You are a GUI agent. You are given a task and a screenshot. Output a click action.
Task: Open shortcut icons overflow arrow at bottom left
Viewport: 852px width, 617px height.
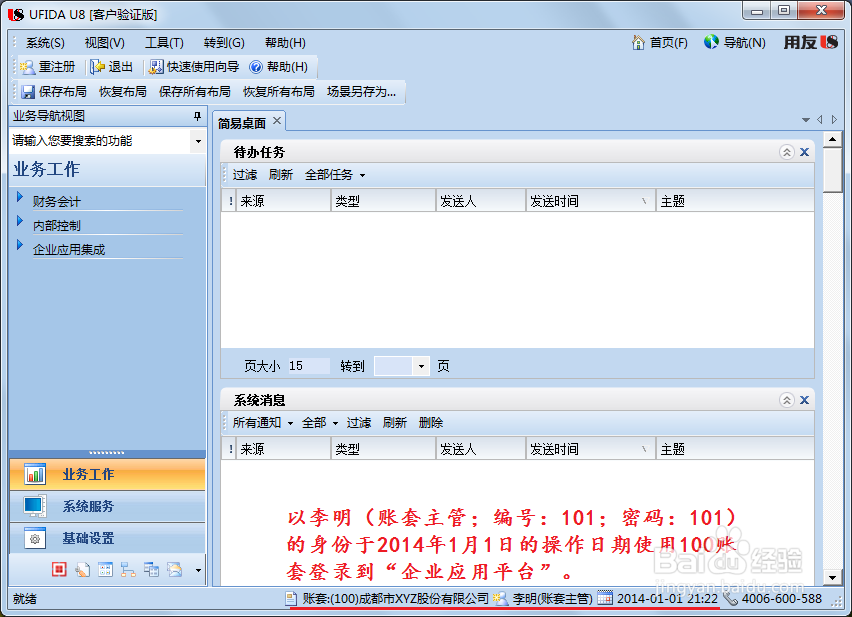(198, 570)
